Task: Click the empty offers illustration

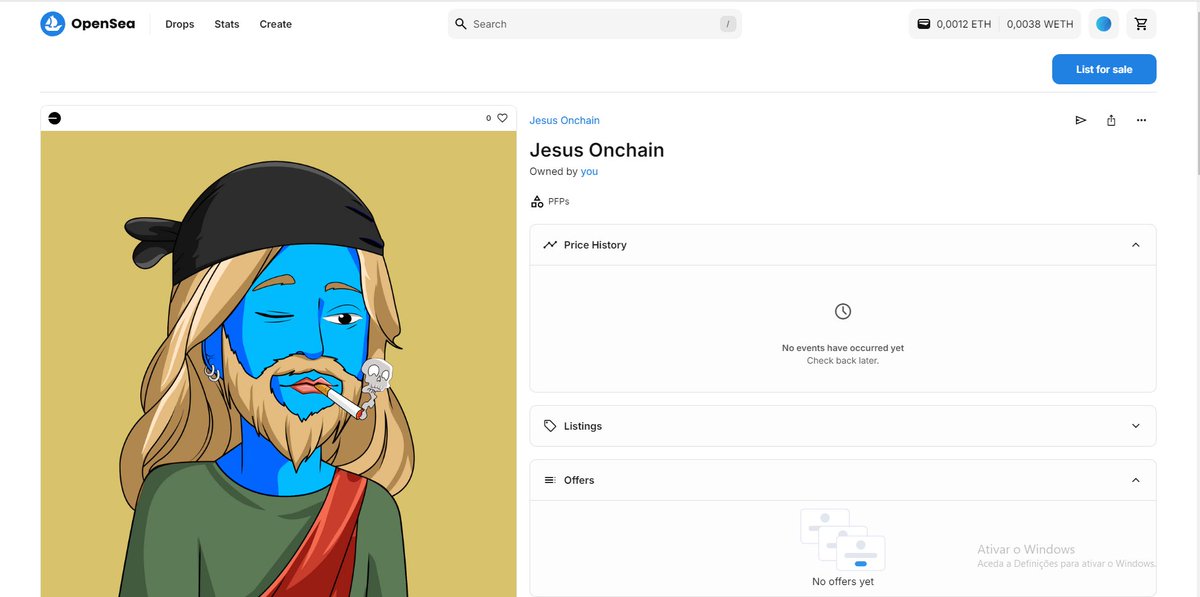Action: [843, 539]
